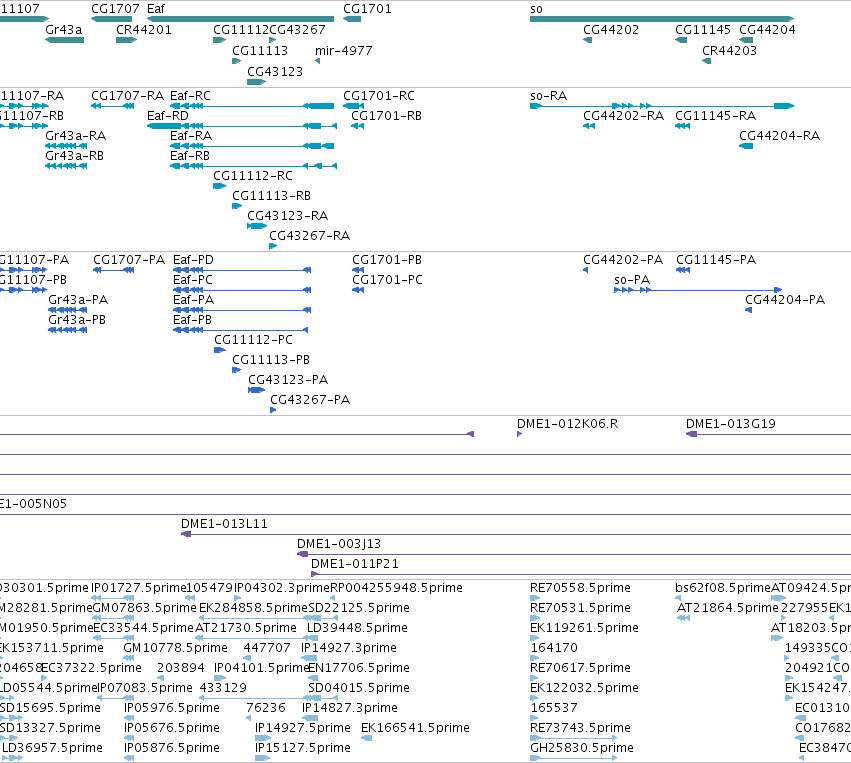Click the CG44202-RA transcript label

623,116
